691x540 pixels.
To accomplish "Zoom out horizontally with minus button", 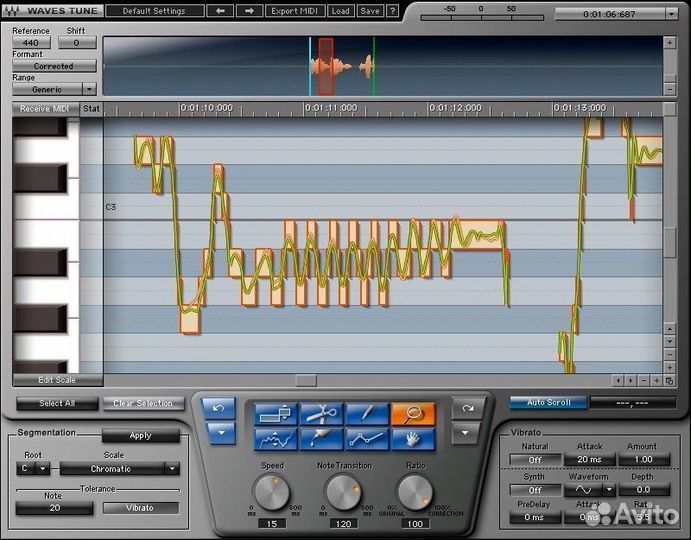I will coord(644,380).
